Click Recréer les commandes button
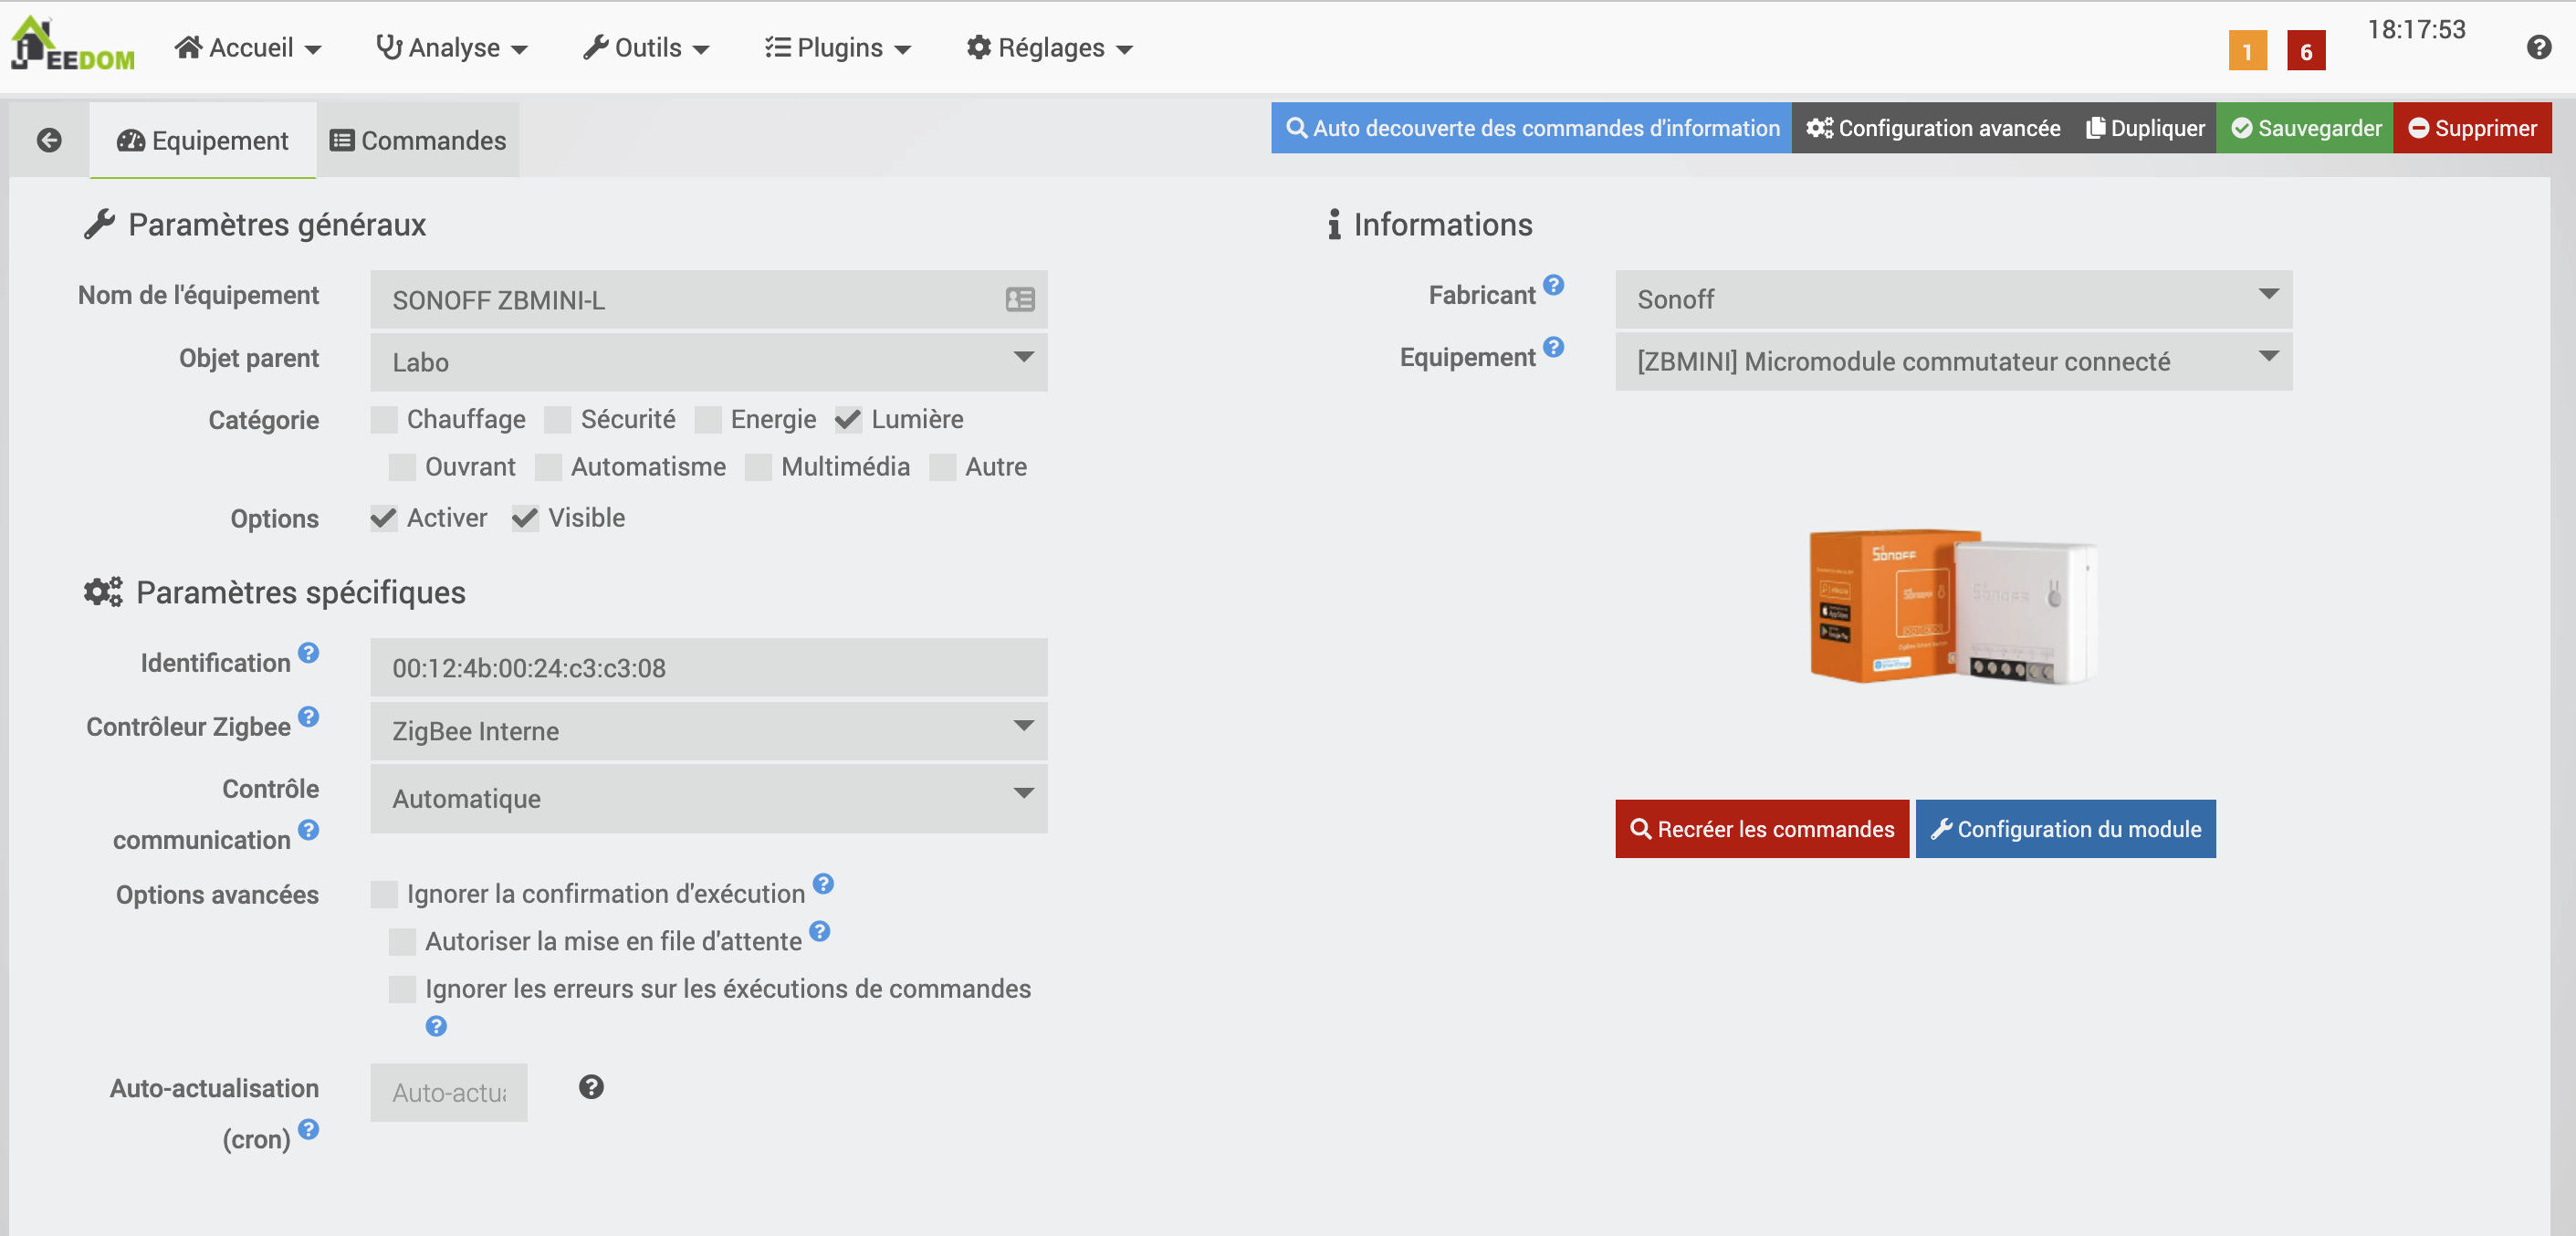The height and width of the screenshot is (1236, 2576). click(x=1762, y=829)
